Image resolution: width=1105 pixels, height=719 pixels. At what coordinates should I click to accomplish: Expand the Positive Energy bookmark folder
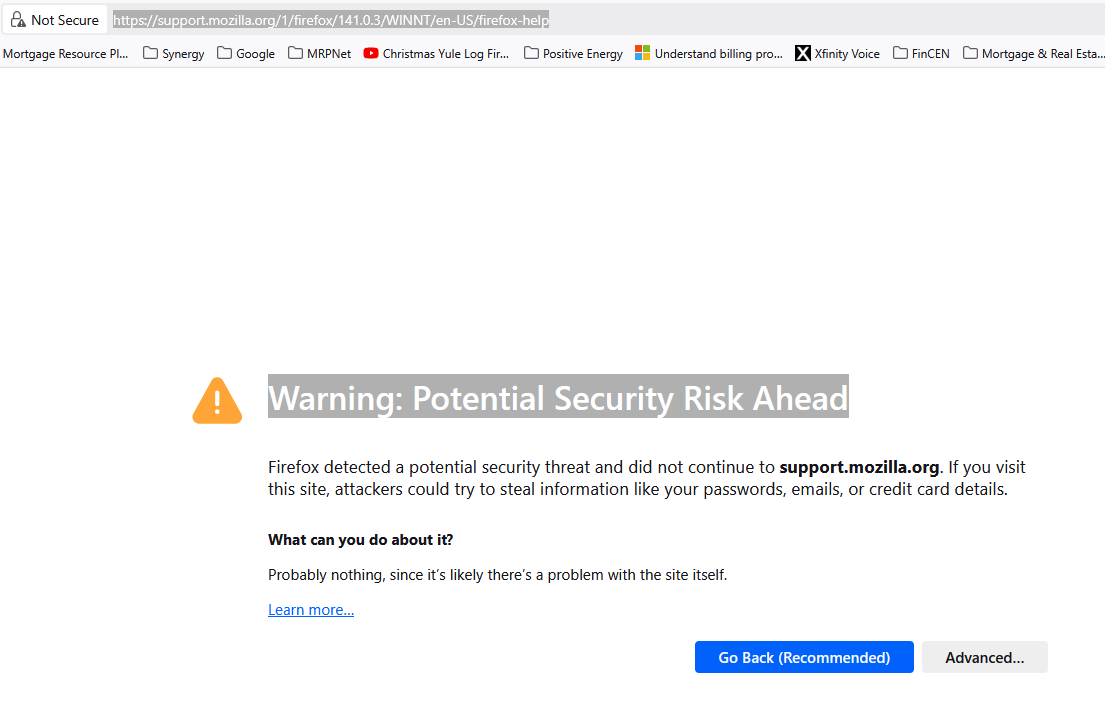coord(573,54)
